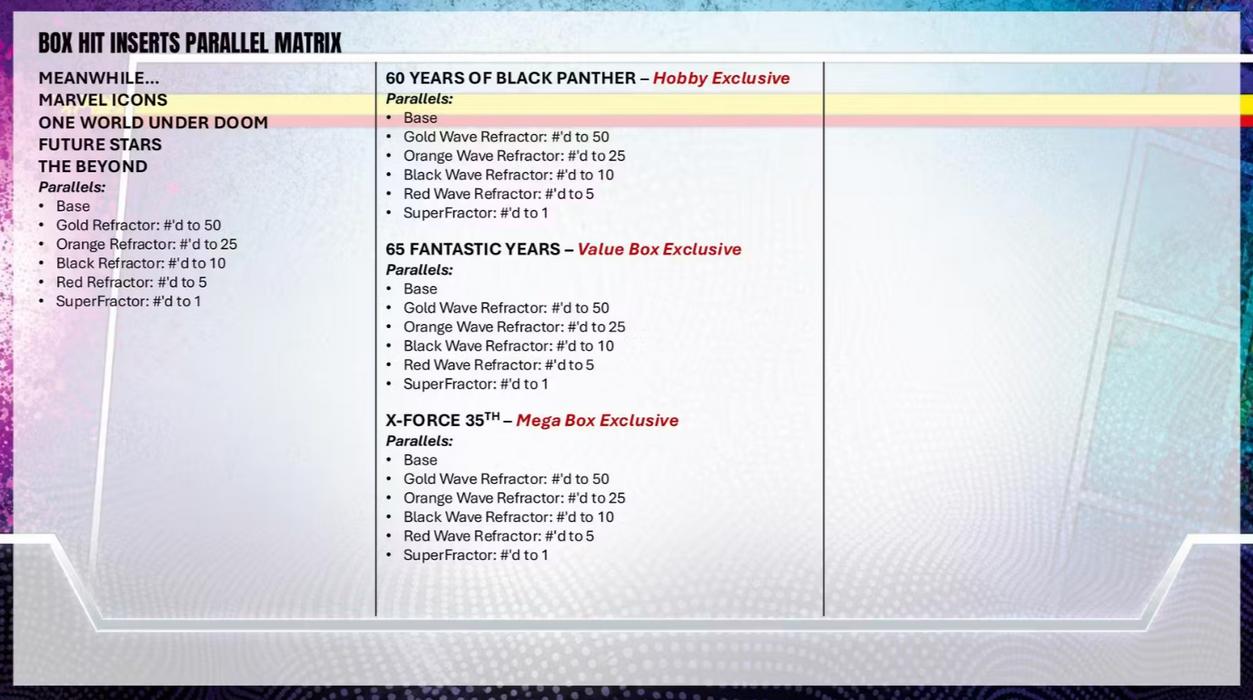Click the red "Mega Box Exclusive" label
Viewport: 1253px width, 700px height.
598,420
